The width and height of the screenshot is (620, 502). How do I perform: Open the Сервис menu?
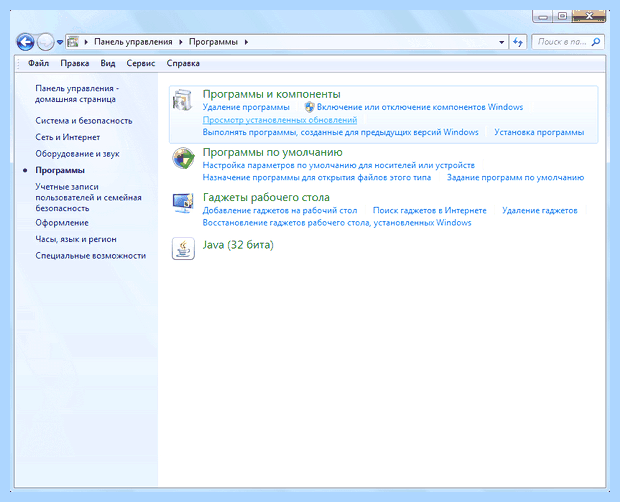pos(141,63)
